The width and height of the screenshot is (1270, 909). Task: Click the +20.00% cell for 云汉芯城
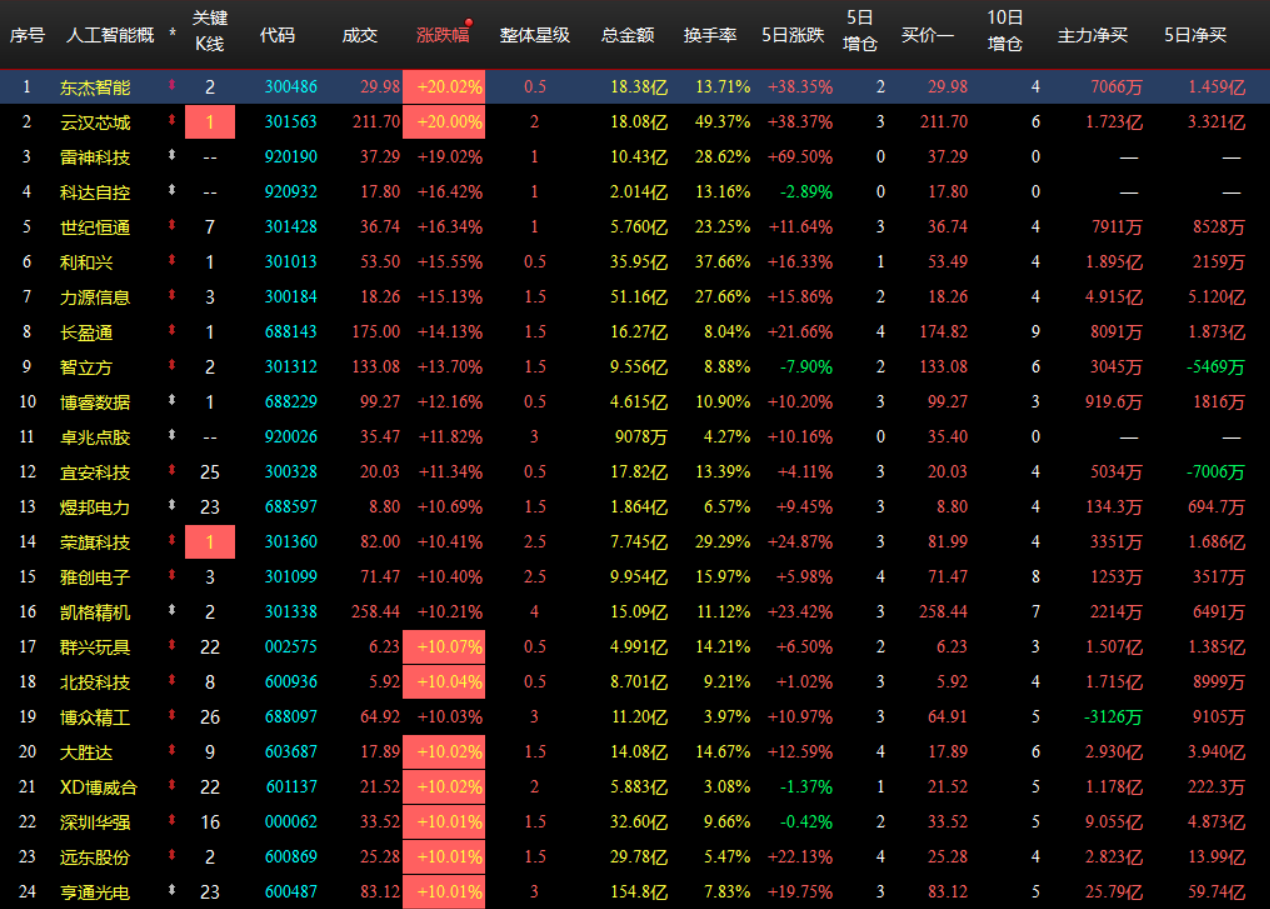pos(444,122)
